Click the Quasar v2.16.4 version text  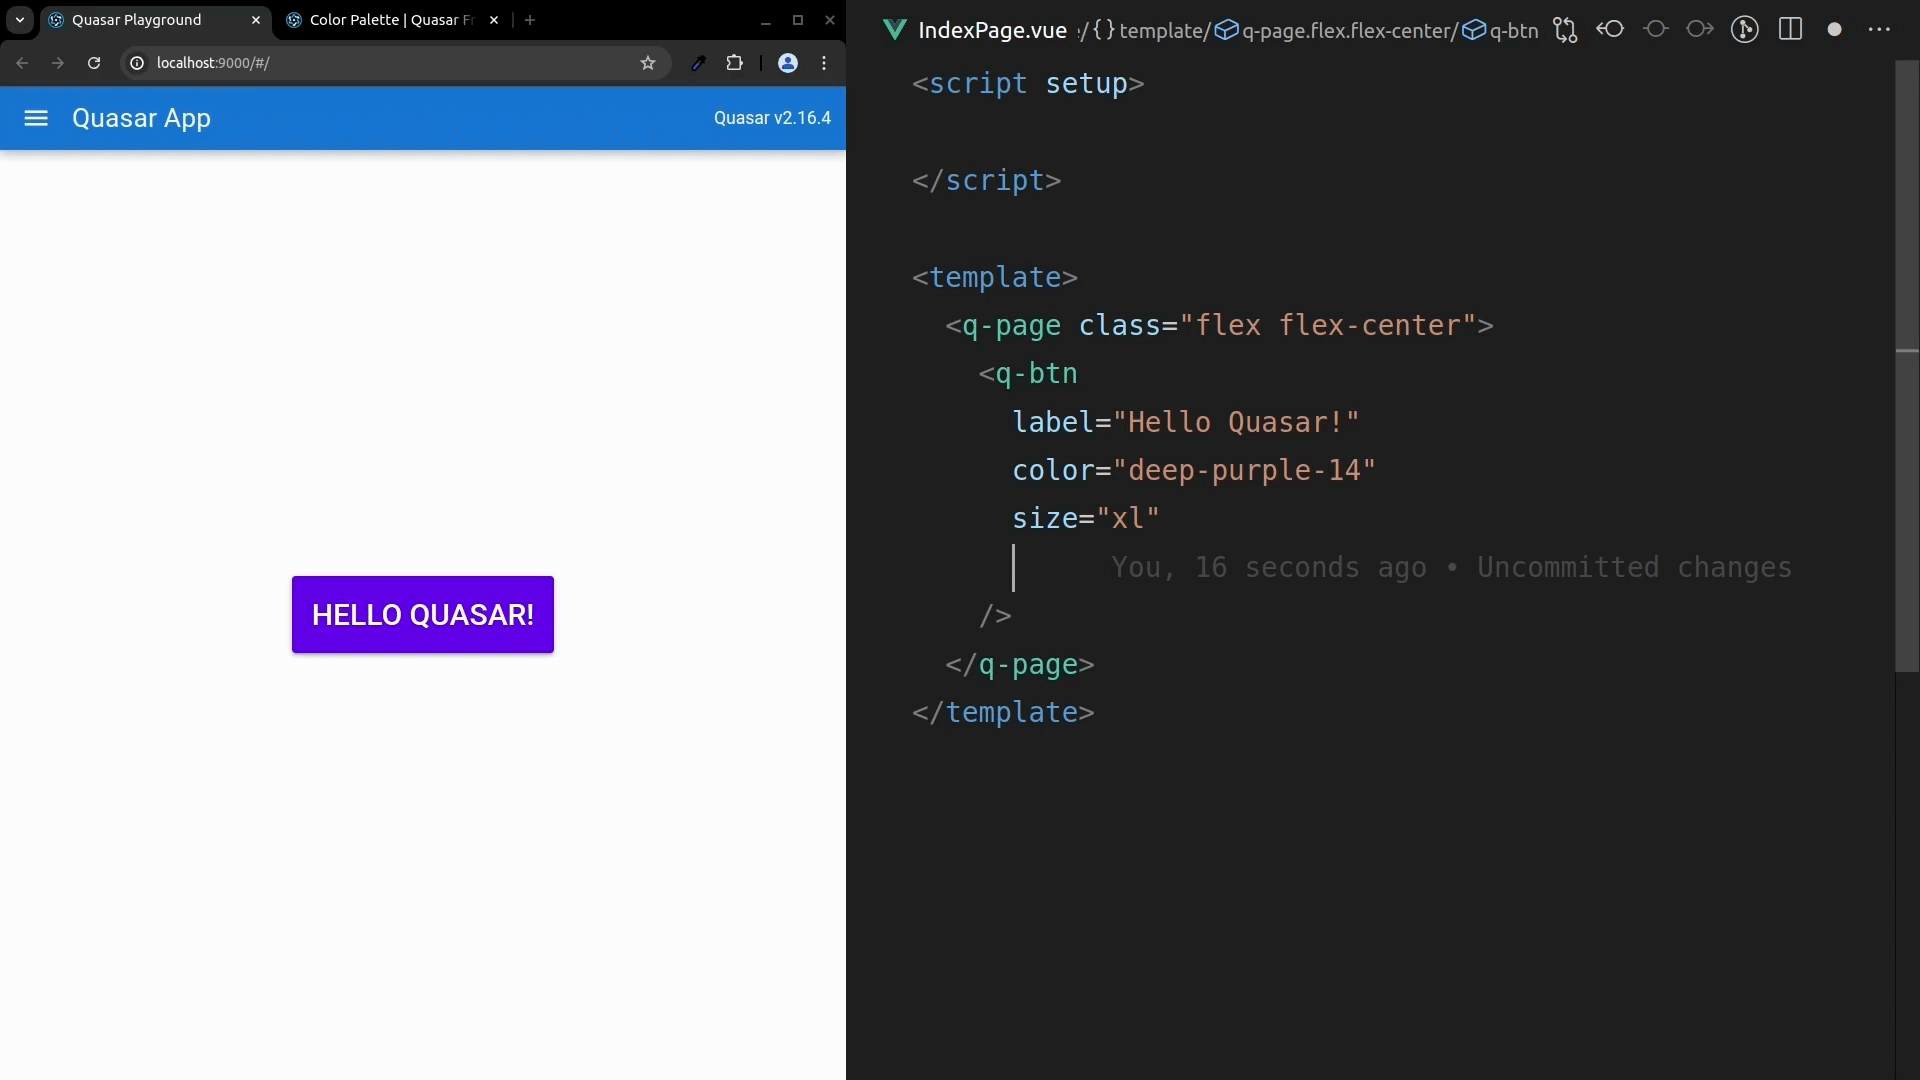coord(772,118)
